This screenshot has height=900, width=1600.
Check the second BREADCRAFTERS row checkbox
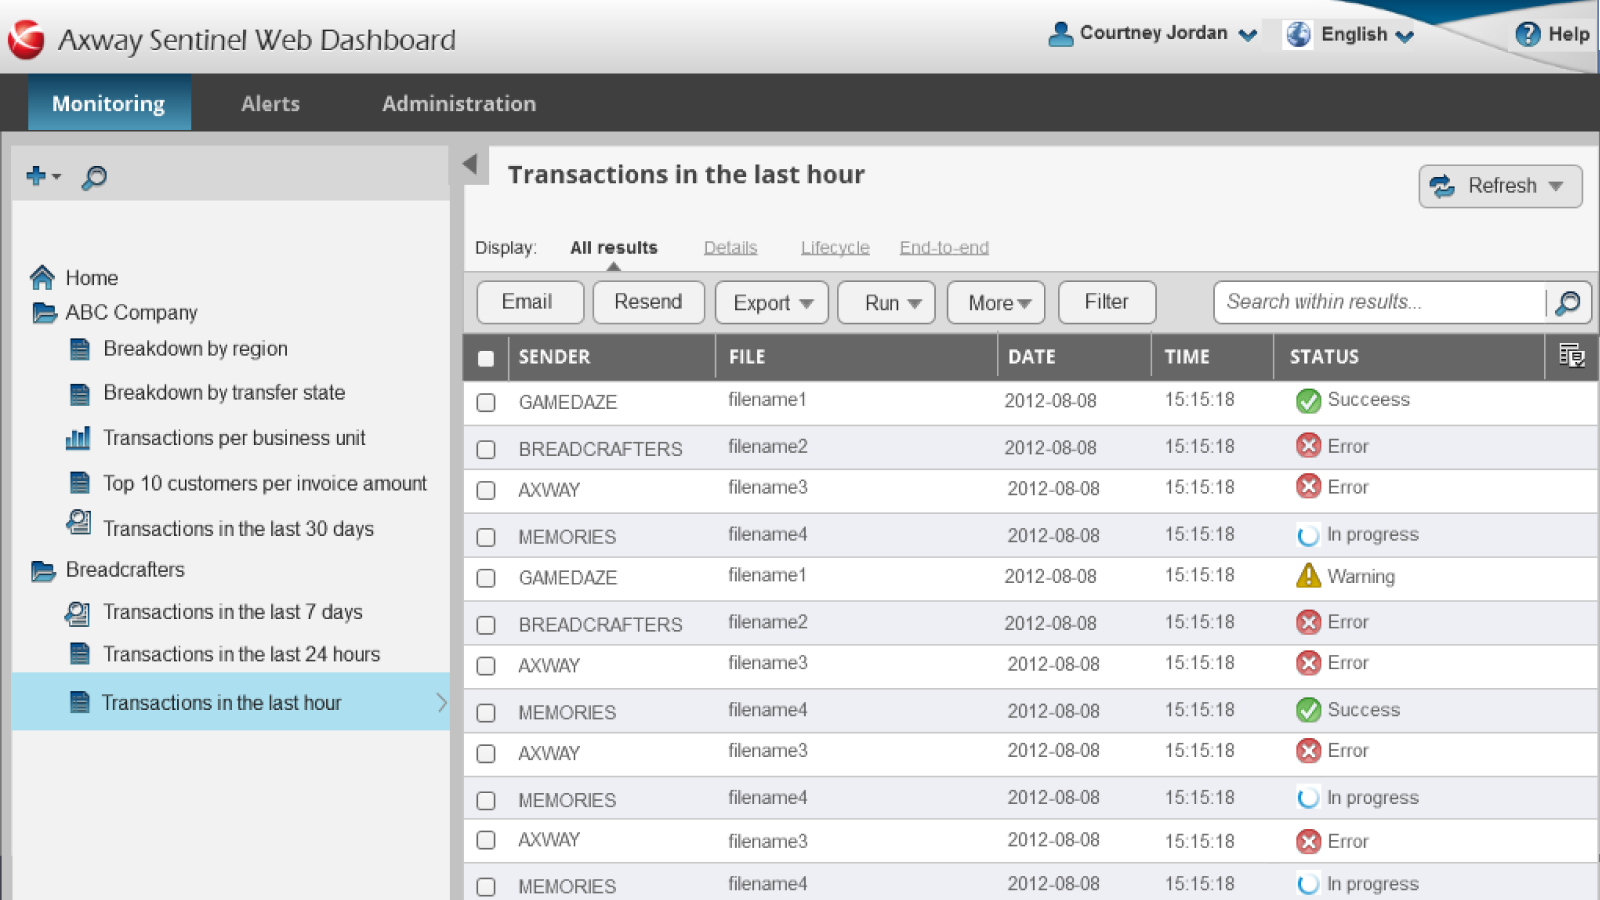point(486,625)
